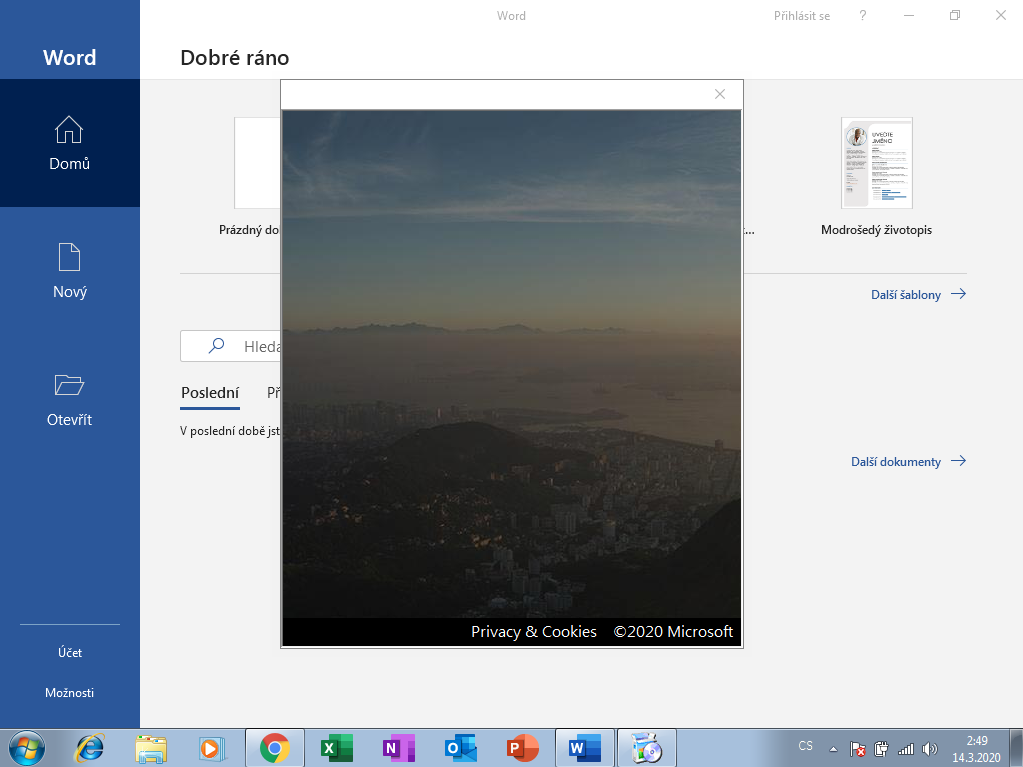Viewport: 1023px width, 767px height.
Task: Switch to the Poslední tab
Action: point(210,393)
